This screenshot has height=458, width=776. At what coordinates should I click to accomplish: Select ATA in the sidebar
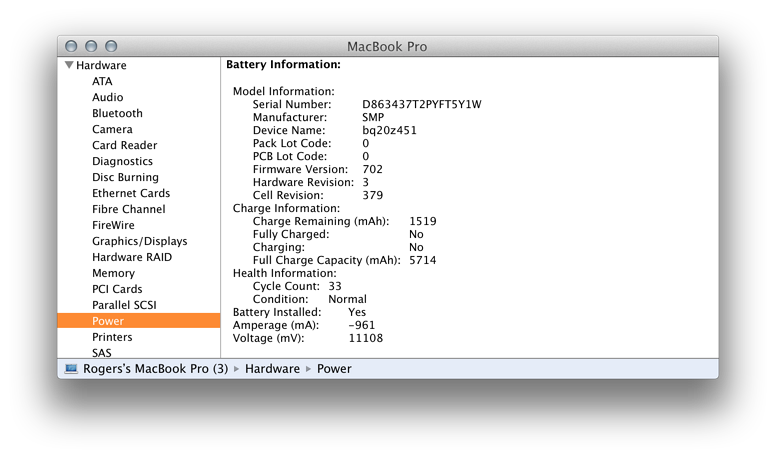tap(102, 81)
